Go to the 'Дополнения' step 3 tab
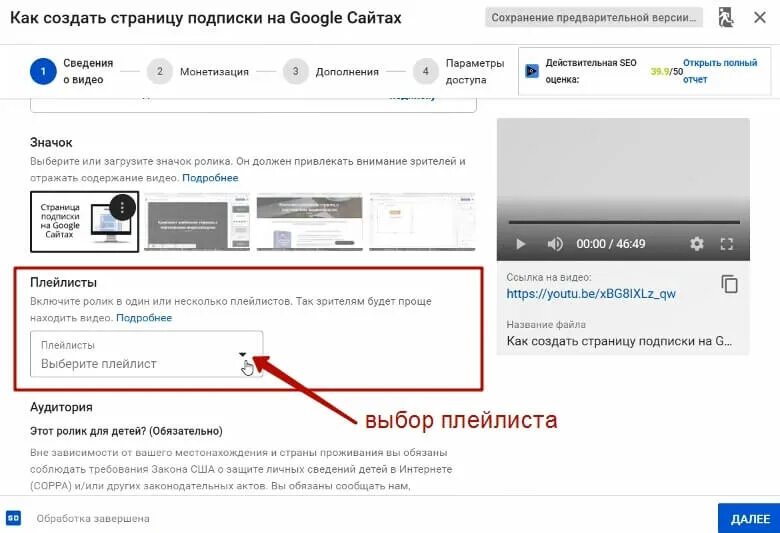This screenshot has height=533, width=780. [331, 72]
